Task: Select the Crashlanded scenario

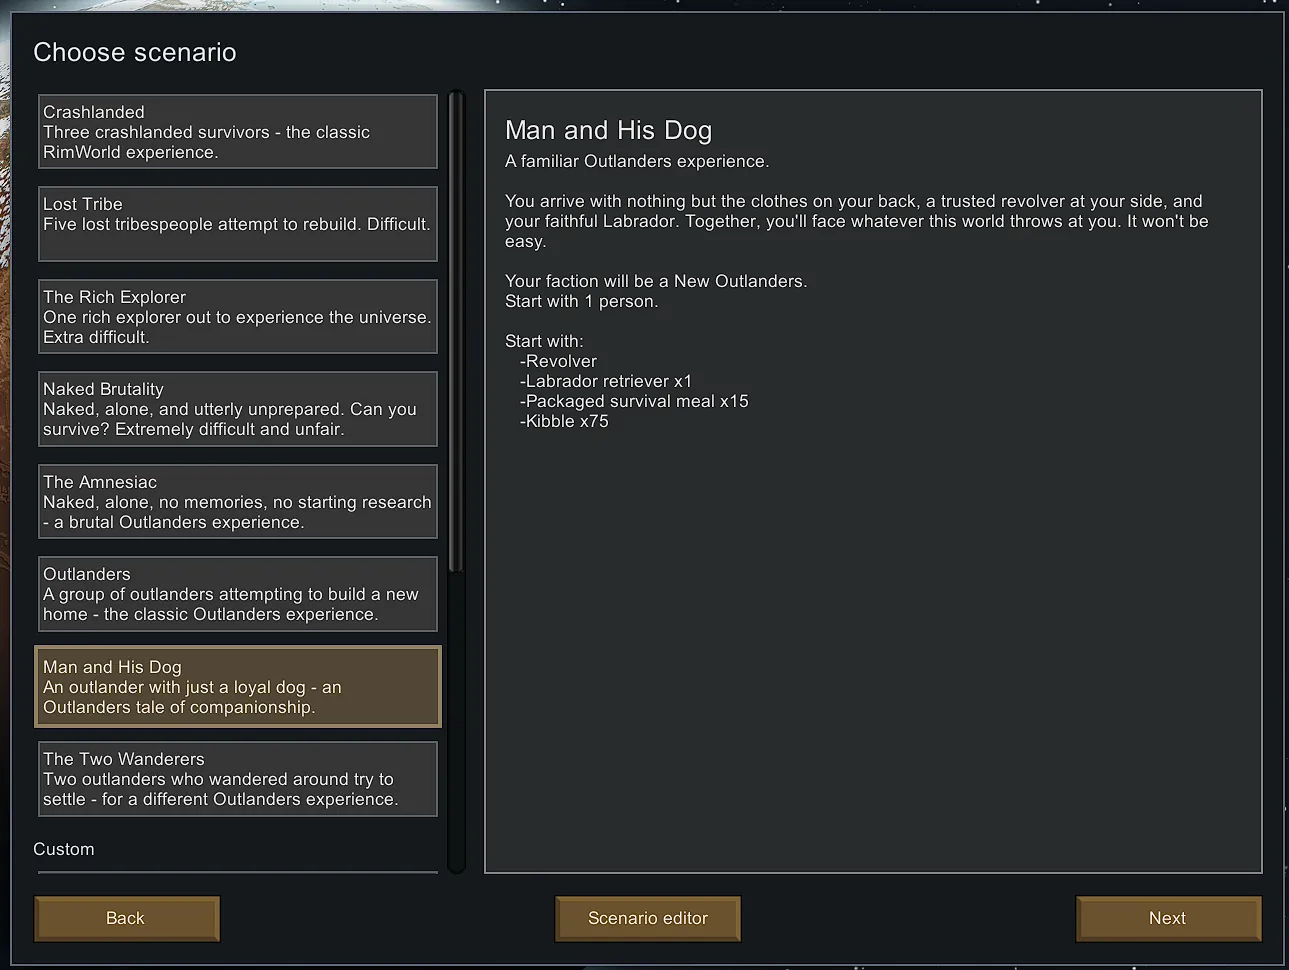Action: (x=237, y=132)
